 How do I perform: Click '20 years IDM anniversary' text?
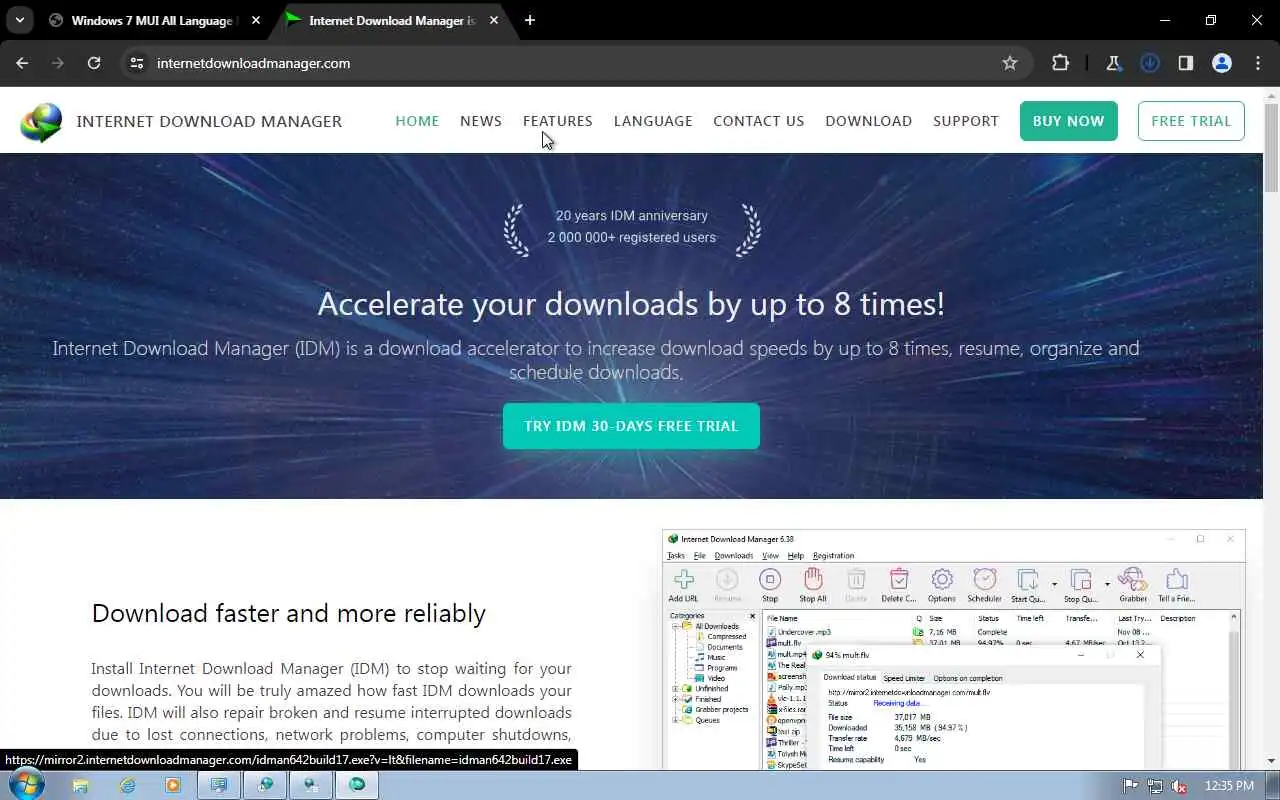(x=632, y=215)
